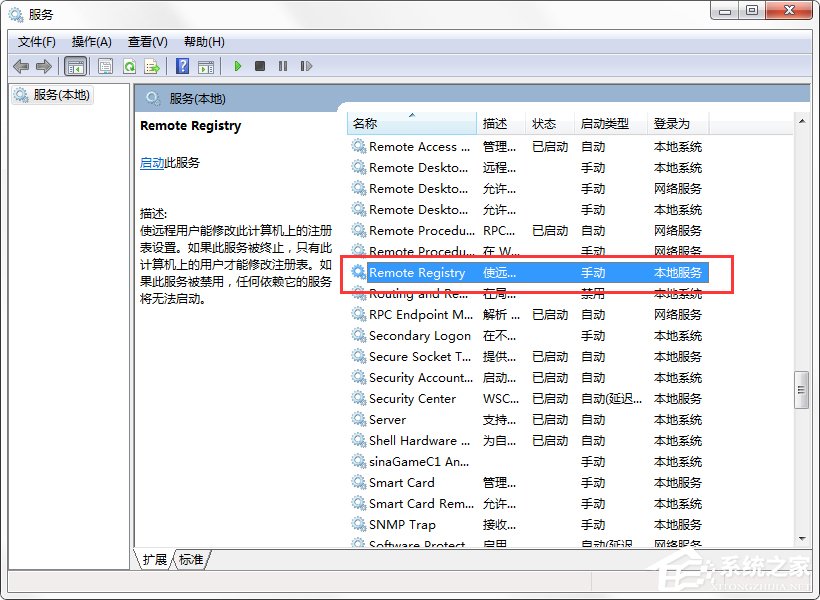Image resolution: width=820 pixels, height=600 pixels.
Task: Open service Properties via toolbar icon
Action: (x=105, y=66)
